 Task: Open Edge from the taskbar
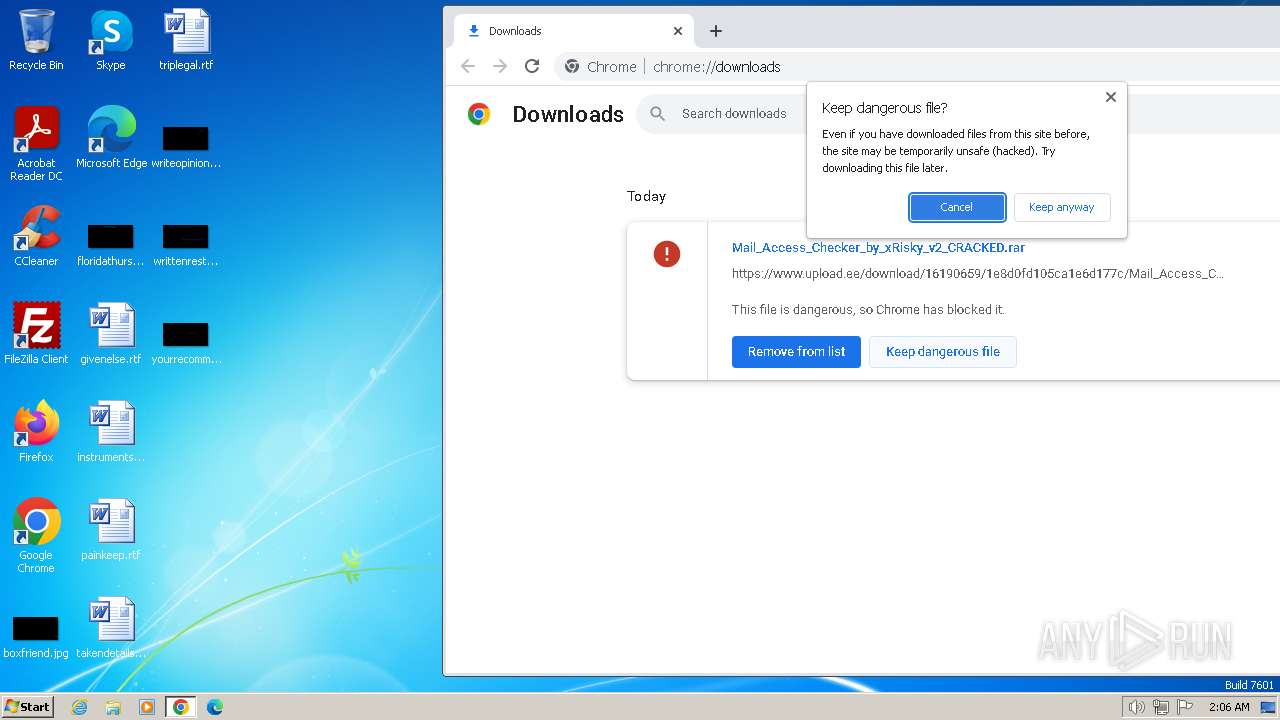click(215, 707)
